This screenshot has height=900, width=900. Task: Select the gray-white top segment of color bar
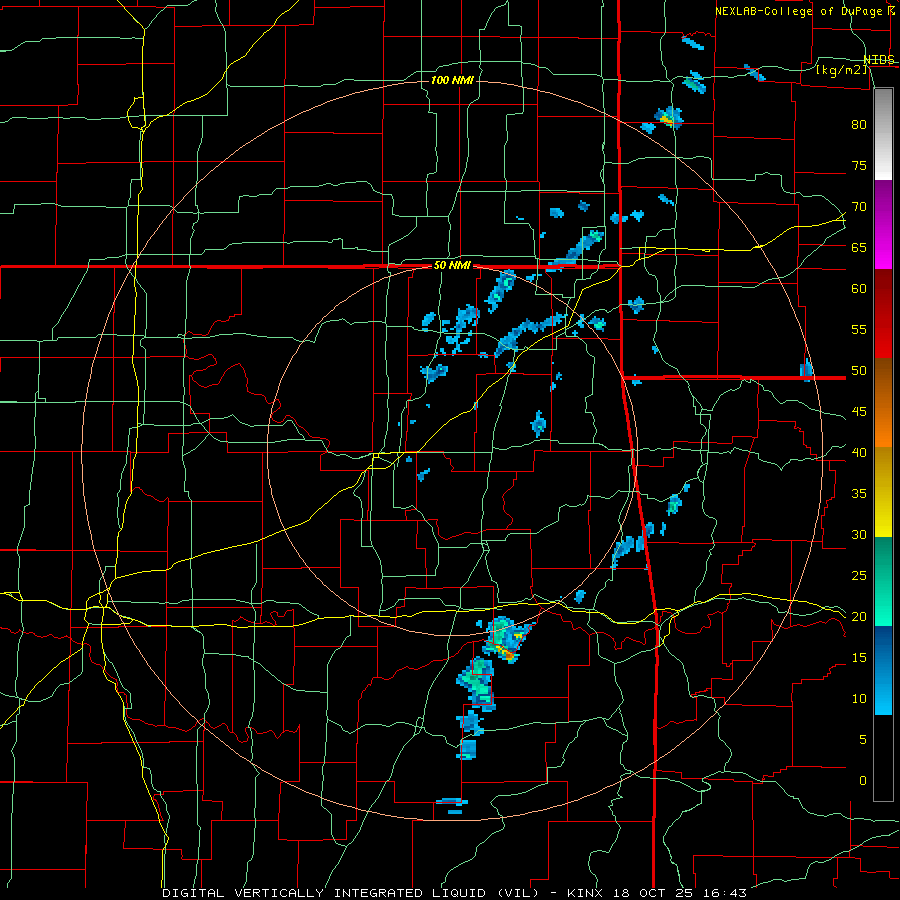click(883, 134)
